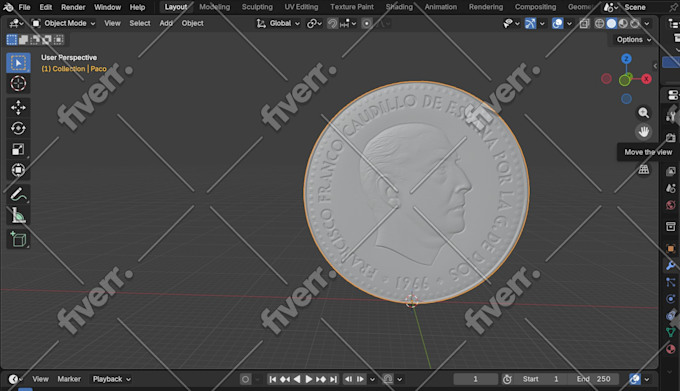This screenshot has height=391, width=680.
Task: Open the Edit menu
Action: tap(46, 7)
